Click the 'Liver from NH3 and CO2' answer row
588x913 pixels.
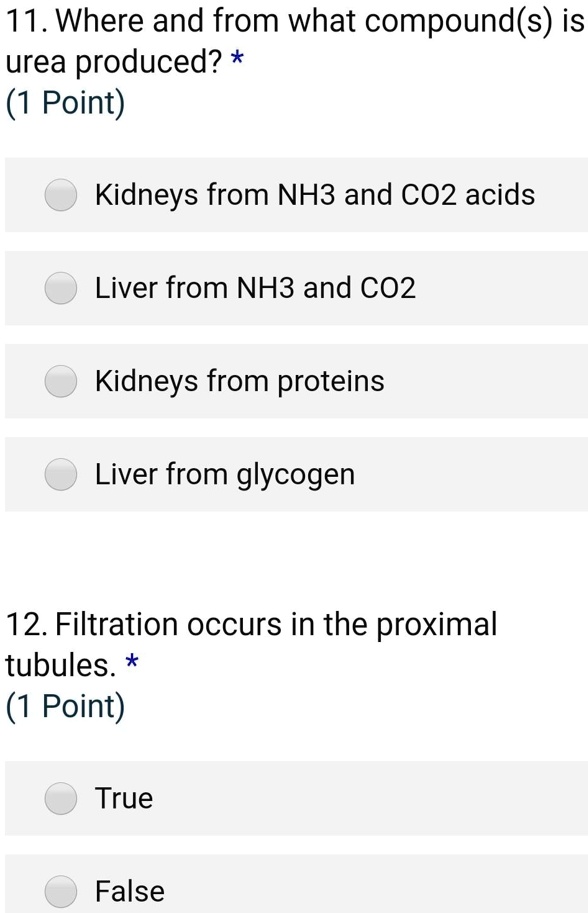[x=294, y=288]
